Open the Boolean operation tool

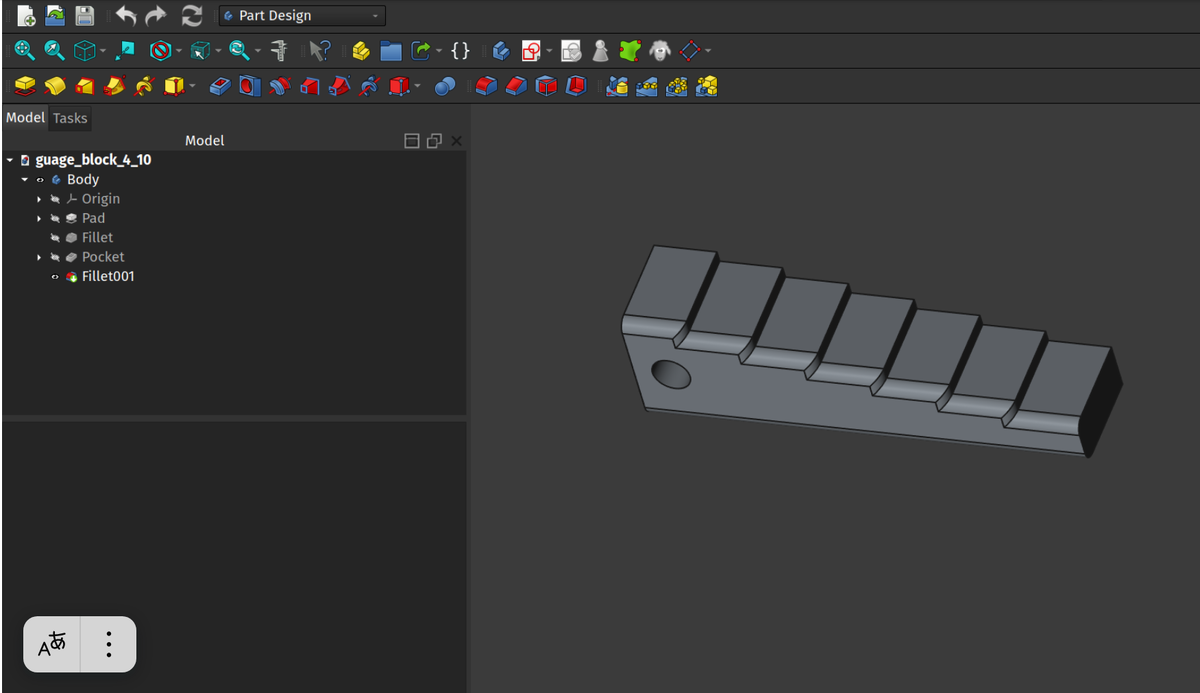pyautogui.click(x=445, y=87)
